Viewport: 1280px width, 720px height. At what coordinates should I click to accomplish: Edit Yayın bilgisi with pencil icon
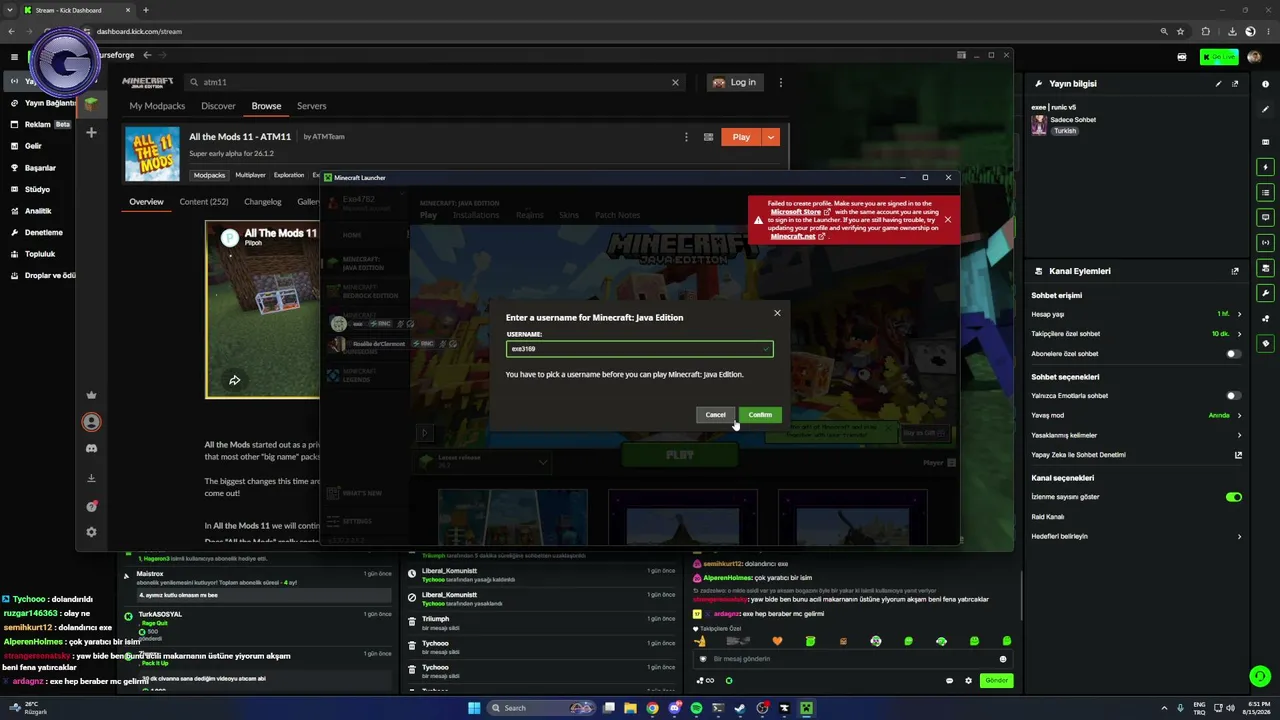[x=1218, y=84]
